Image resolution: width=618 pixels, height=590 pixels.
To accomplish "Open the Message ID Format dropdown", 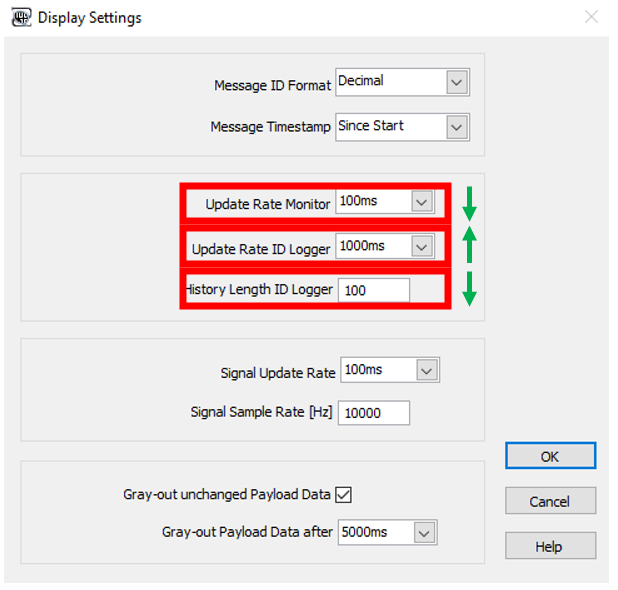I will point(456,82).
